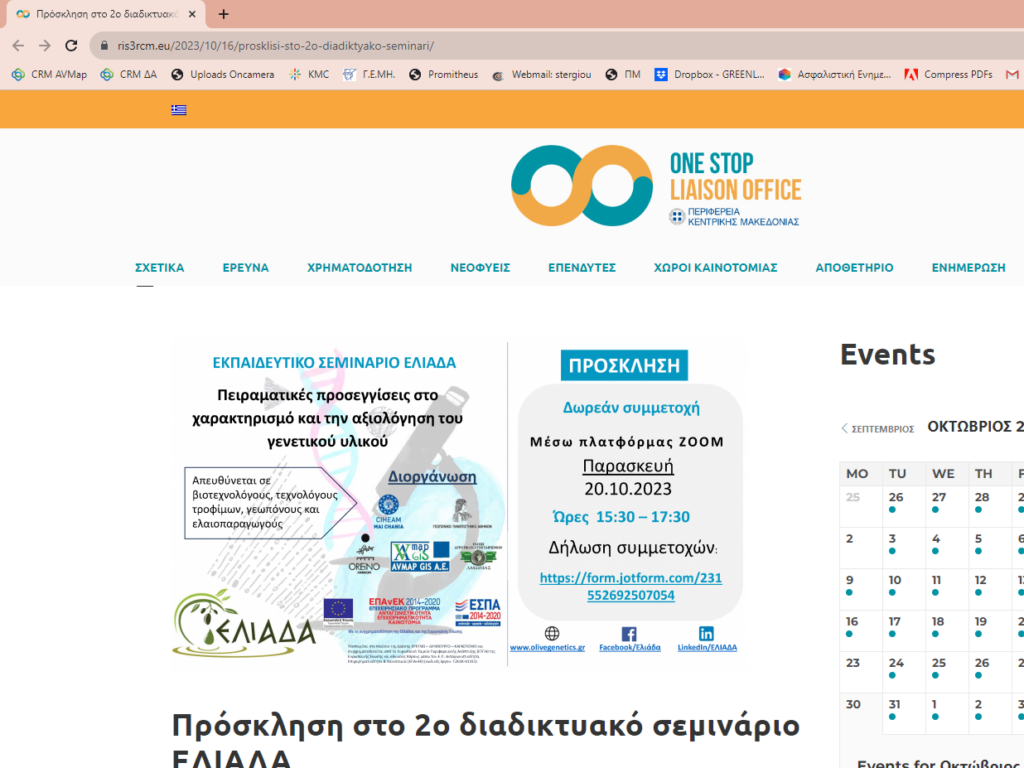1024x768 pixels.
Task: Select October 31 in the calendar
Action: 895,705
